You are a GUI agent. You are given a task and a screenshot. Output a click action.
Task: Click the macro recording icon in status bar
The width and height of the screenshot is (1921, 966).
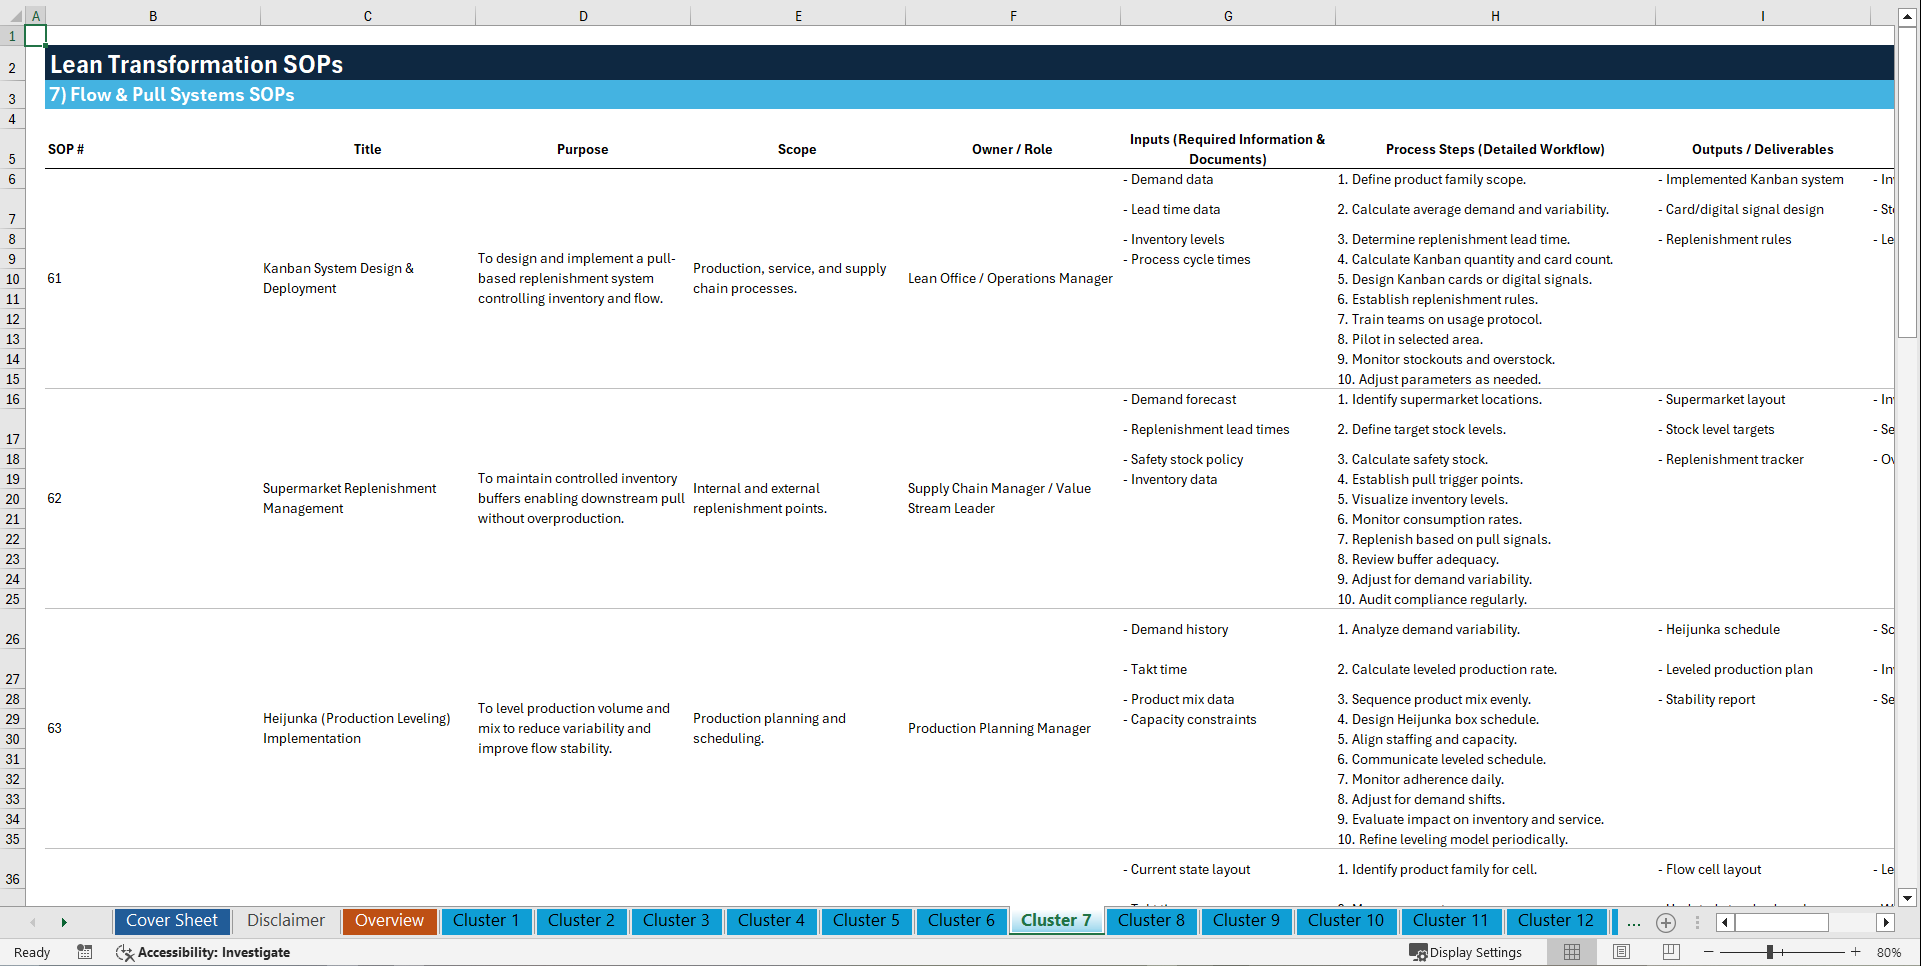point(85,952)
